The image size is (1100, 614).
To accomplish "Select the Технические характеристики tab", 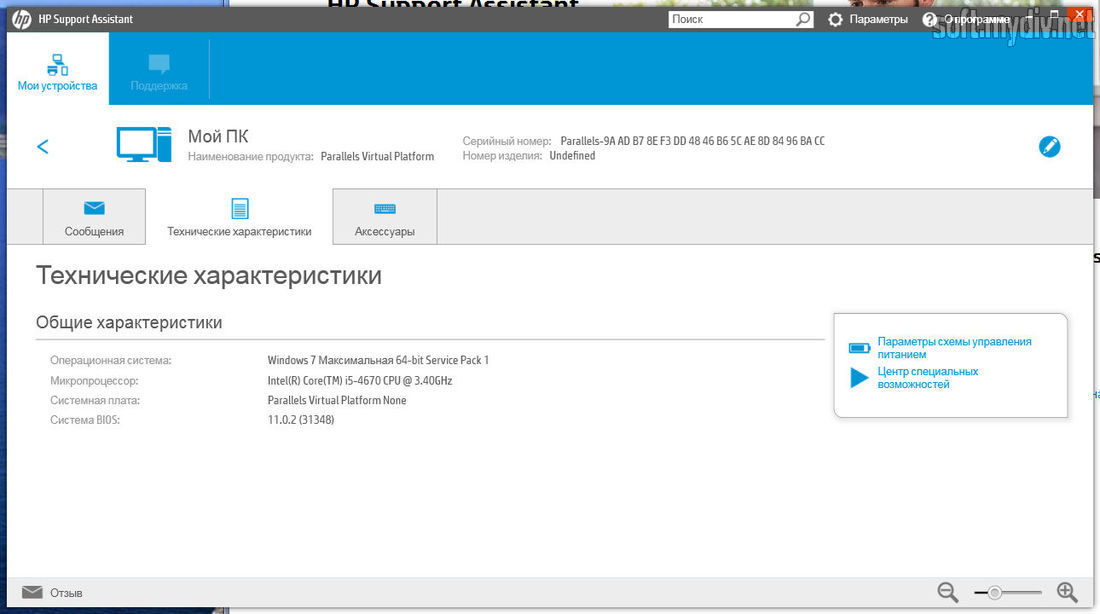I will (239, 217).
